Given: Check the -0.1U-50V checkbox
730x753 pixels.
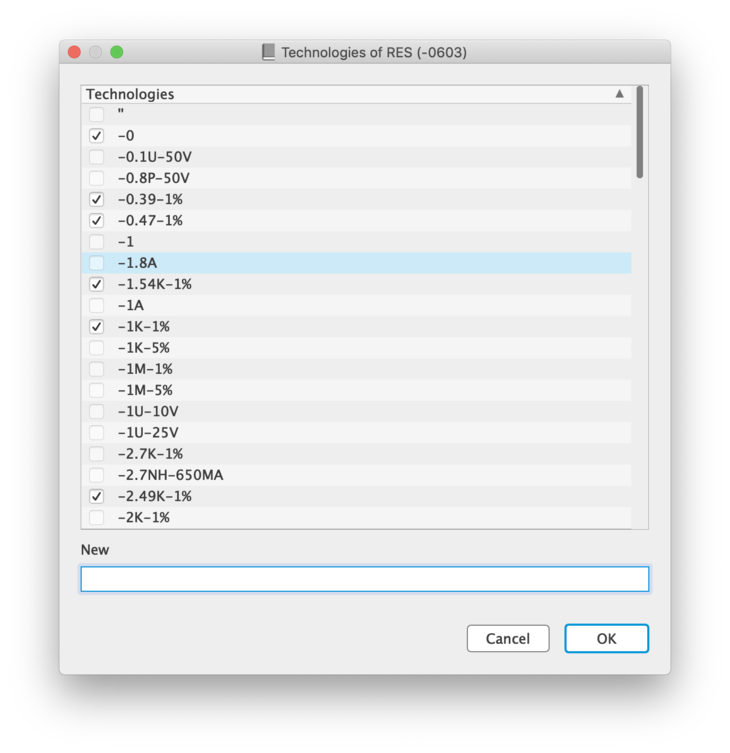Looking at the screenshot, I should pyautogui.click(x=97, y=157).
